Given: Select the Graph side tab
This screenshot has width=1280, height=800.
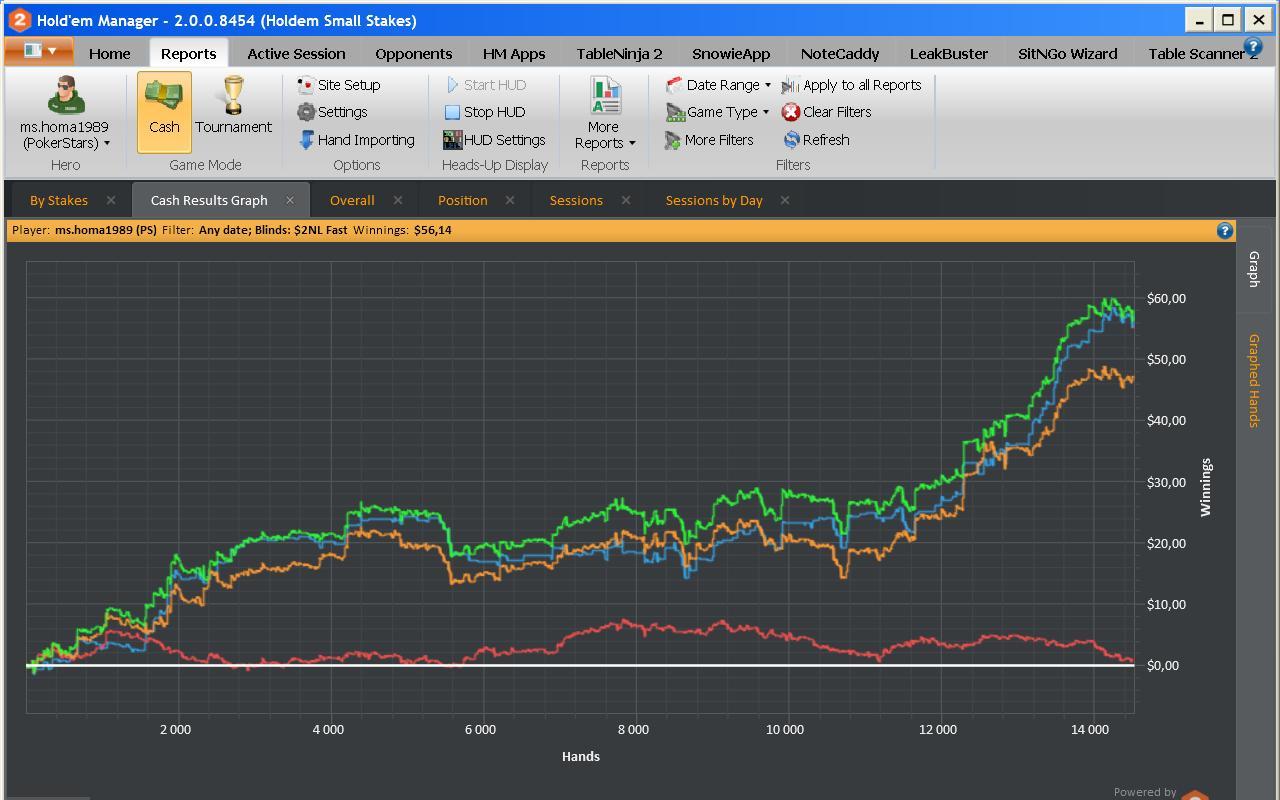Looking at the screenshot, I should pos(1255,269).
